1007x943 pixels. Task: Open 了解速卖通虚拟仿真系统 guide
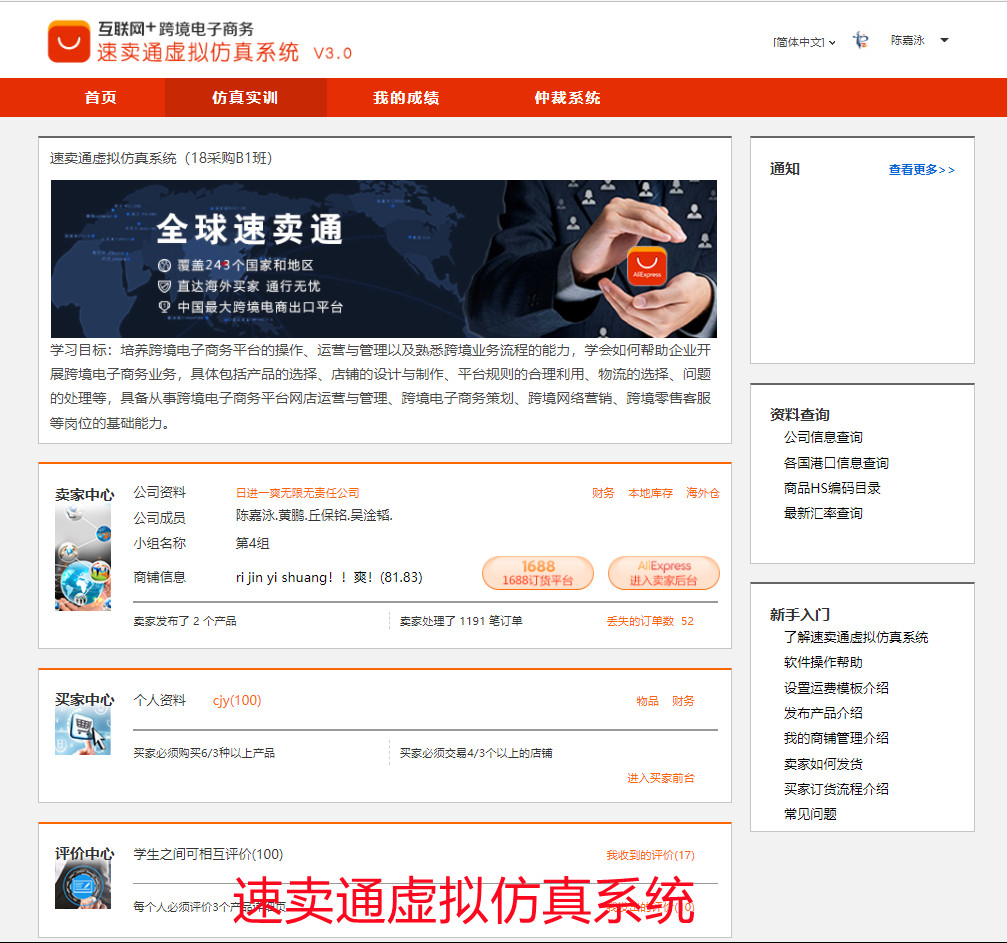coord(855,637)
